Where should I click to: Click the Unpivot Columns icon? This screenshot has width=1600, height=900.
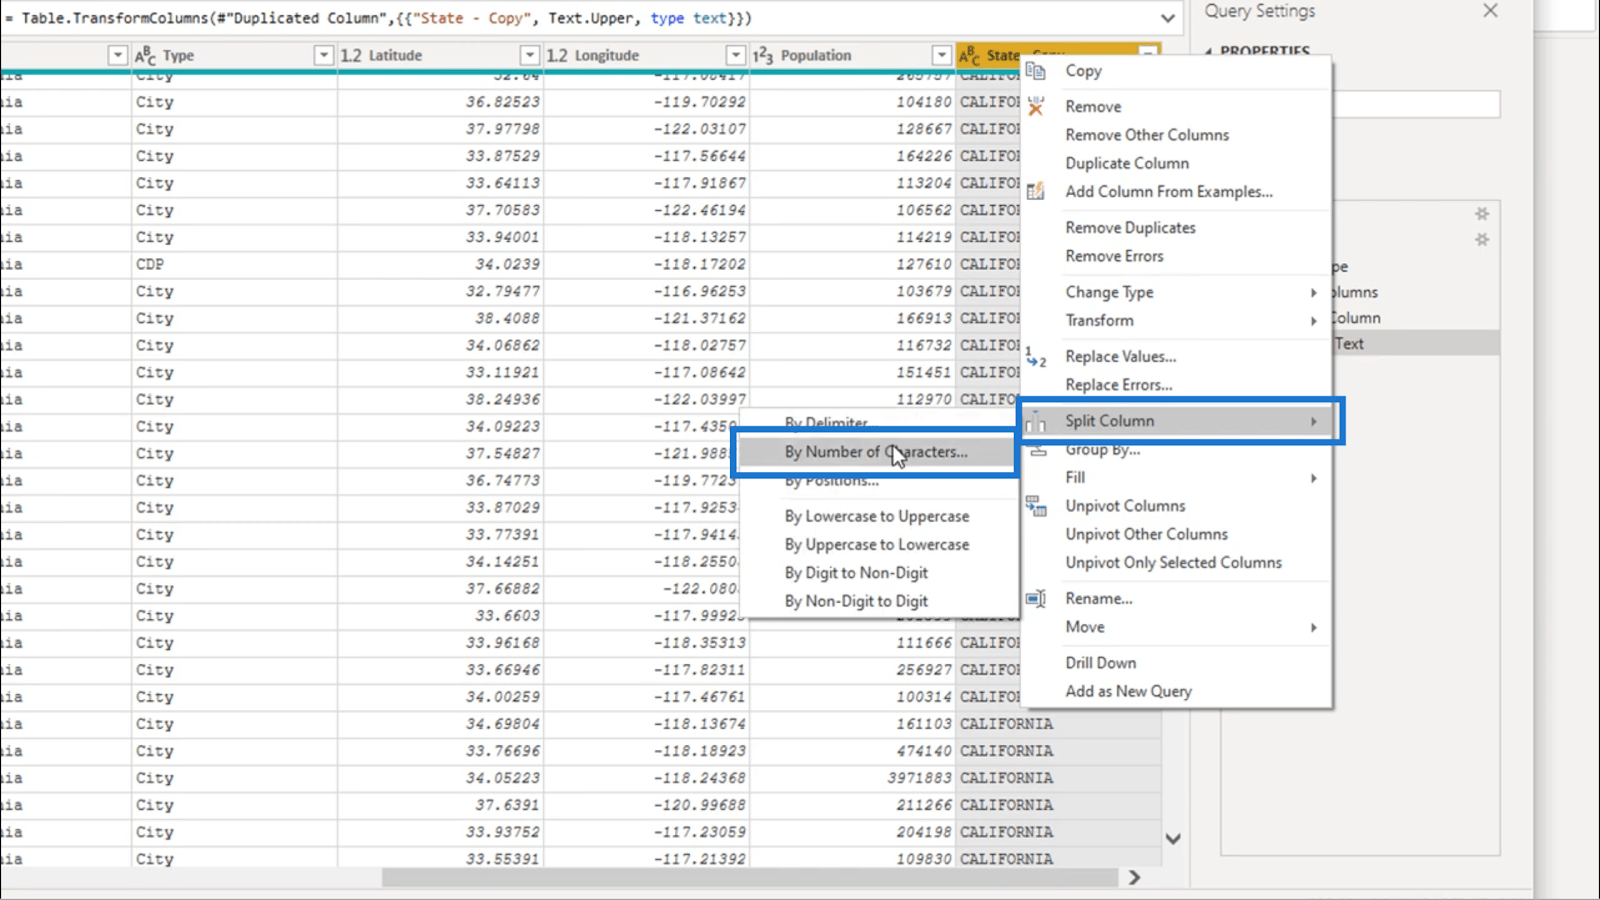pyautogui.click(x=1036, y=507)
